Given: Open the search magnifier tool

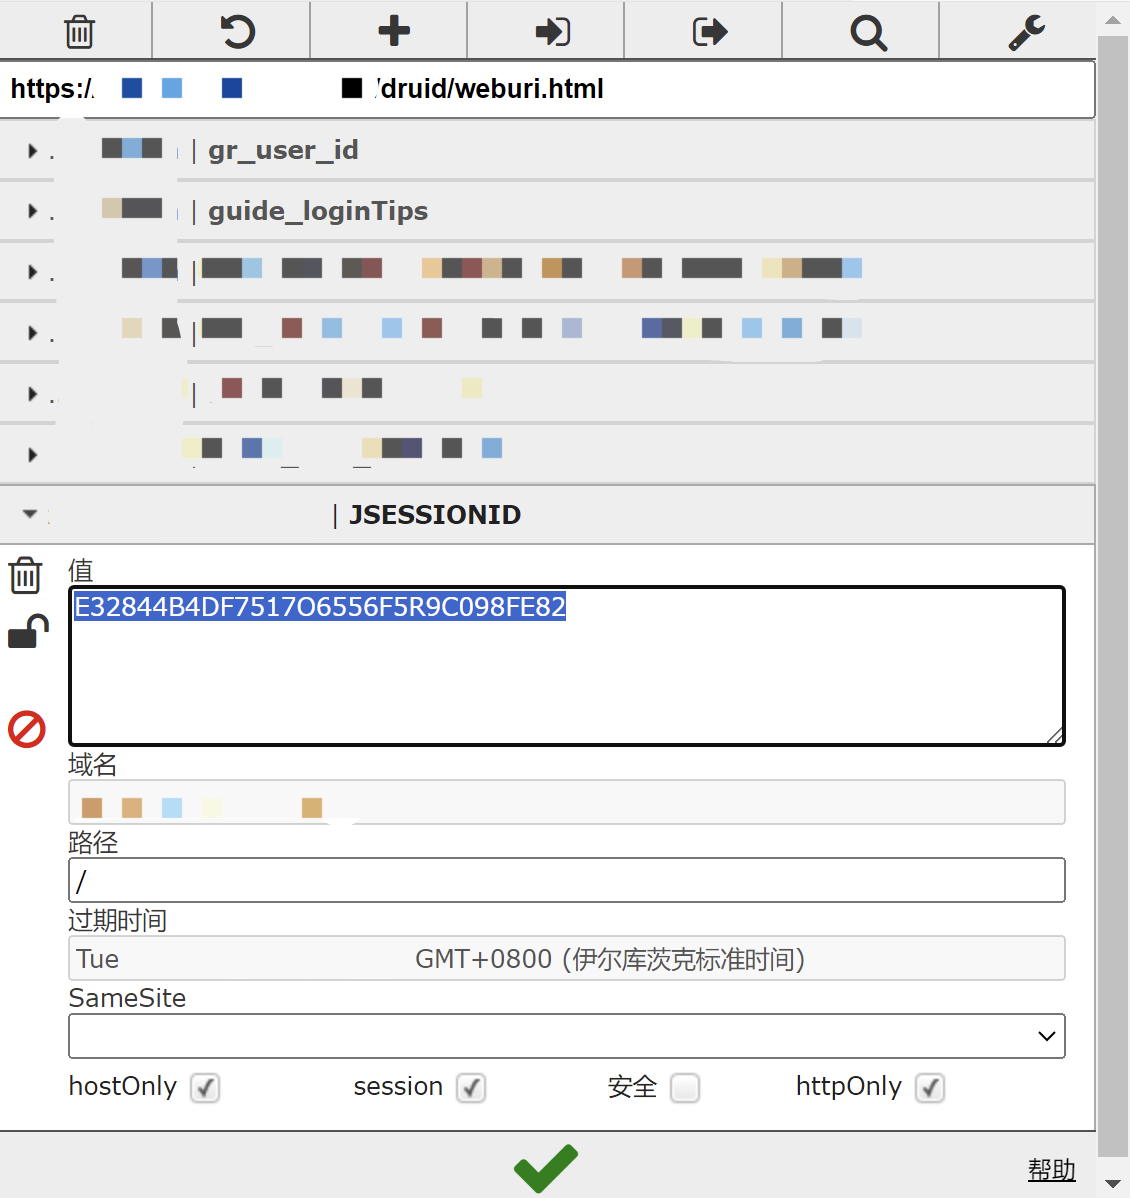Looking at the screenshot, I should [867, 33].
